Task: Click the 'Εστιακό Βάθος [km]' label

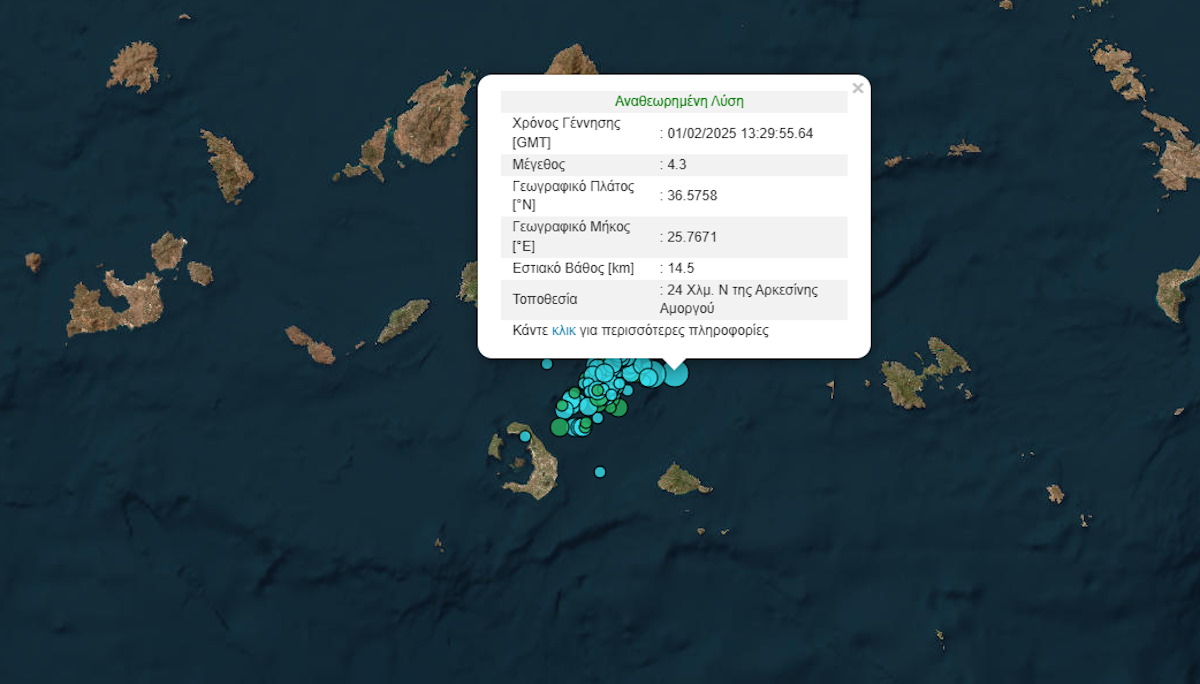Action: 573,268
